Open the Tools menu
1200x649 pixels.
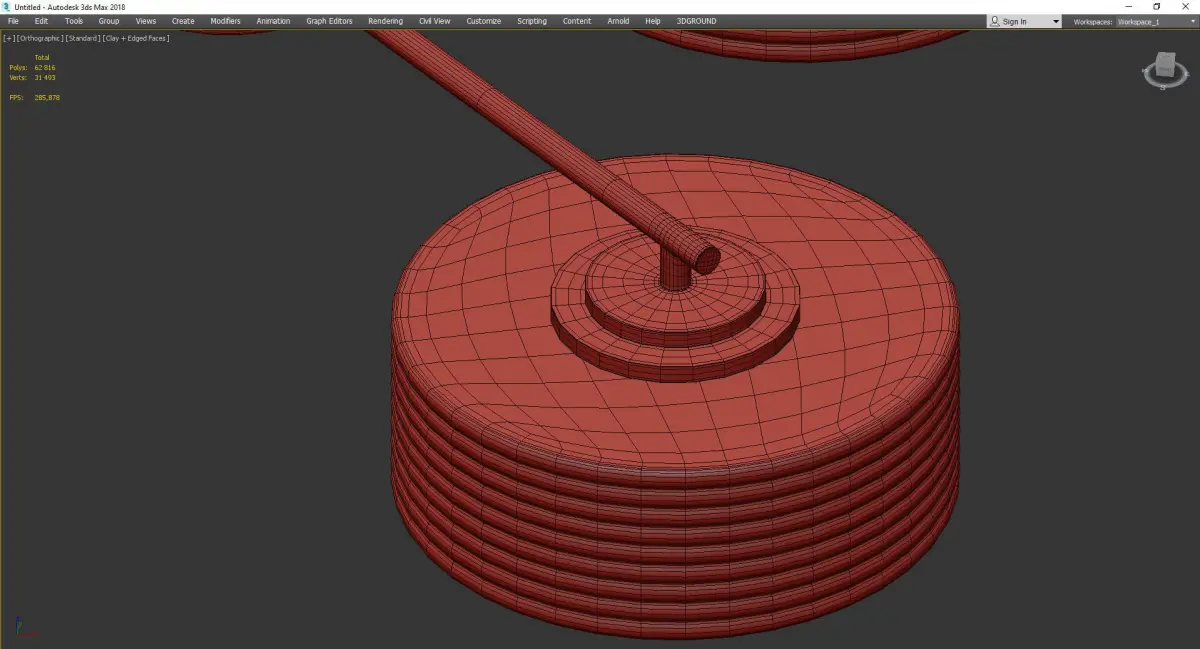point(74,21)
